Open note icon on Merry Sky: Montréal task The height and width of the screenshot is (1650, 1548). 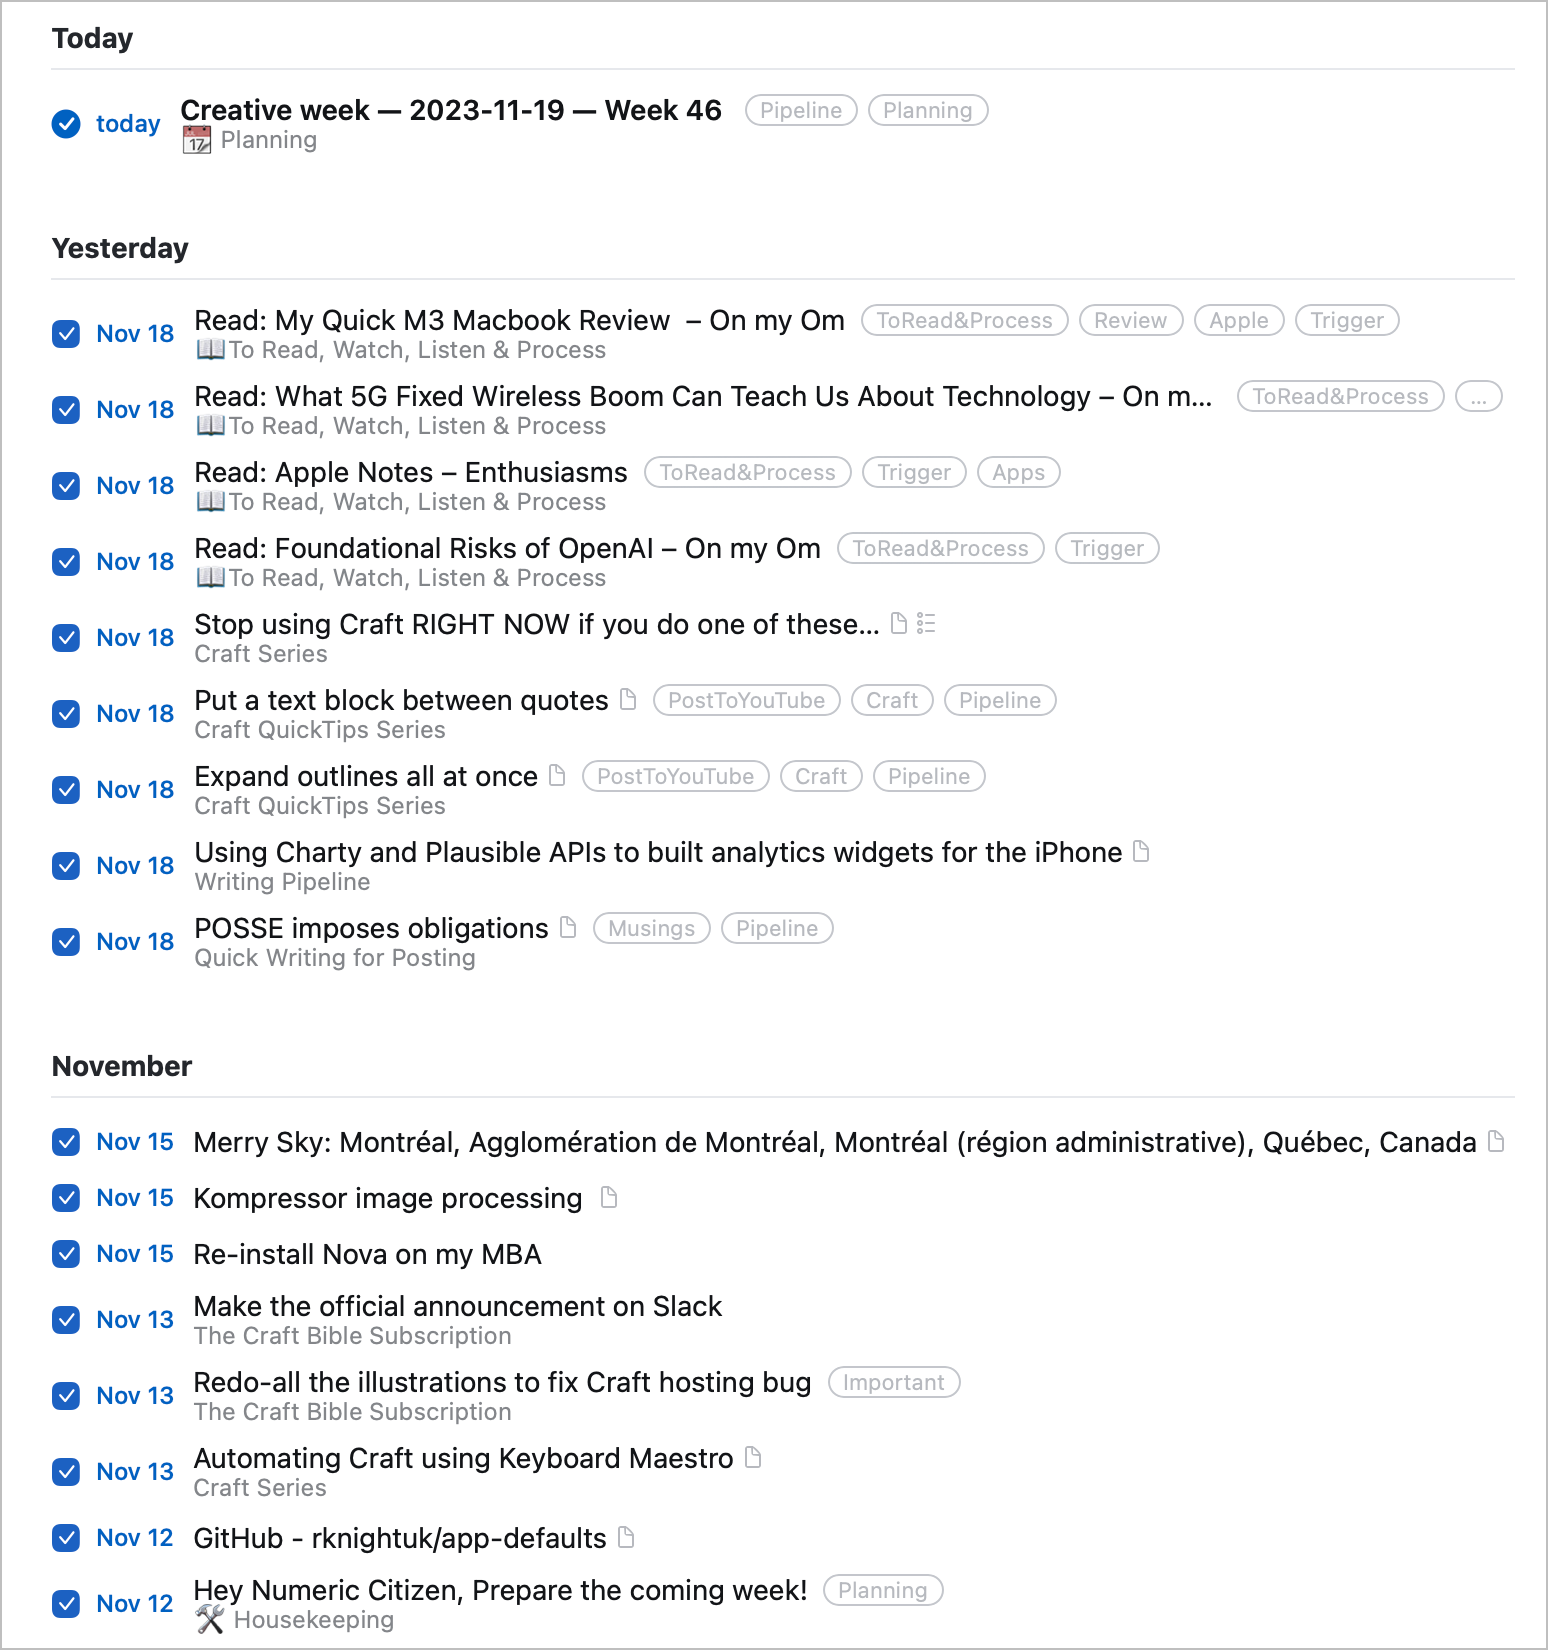pos(1496,1141)
